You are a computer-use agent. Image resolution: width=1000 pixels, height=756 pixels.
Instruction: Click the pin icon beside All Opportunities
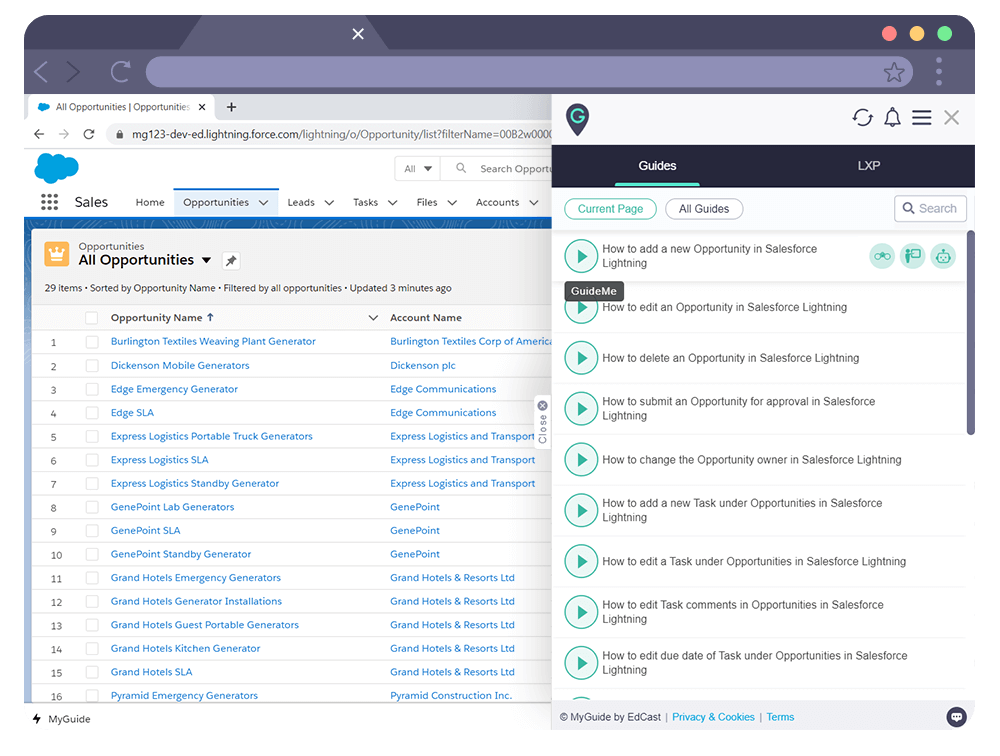point(231,260)
